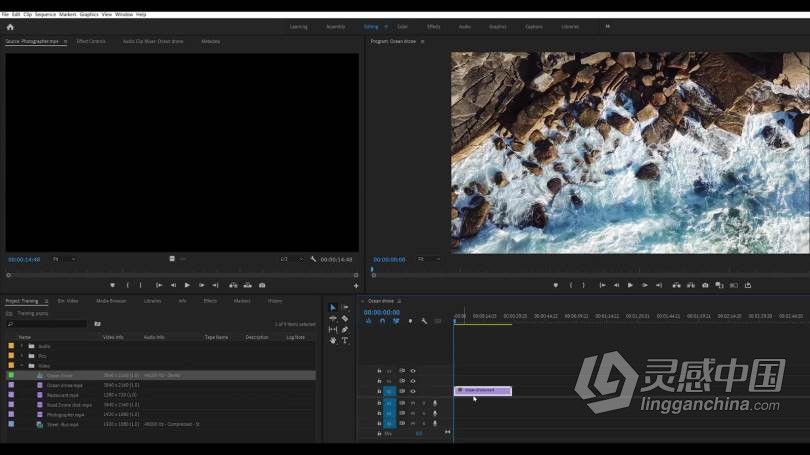Click Source monitor timecode 00:00:14:48
Image resolution: width=810 pixels, height=455 pixels.
point(24,259)
